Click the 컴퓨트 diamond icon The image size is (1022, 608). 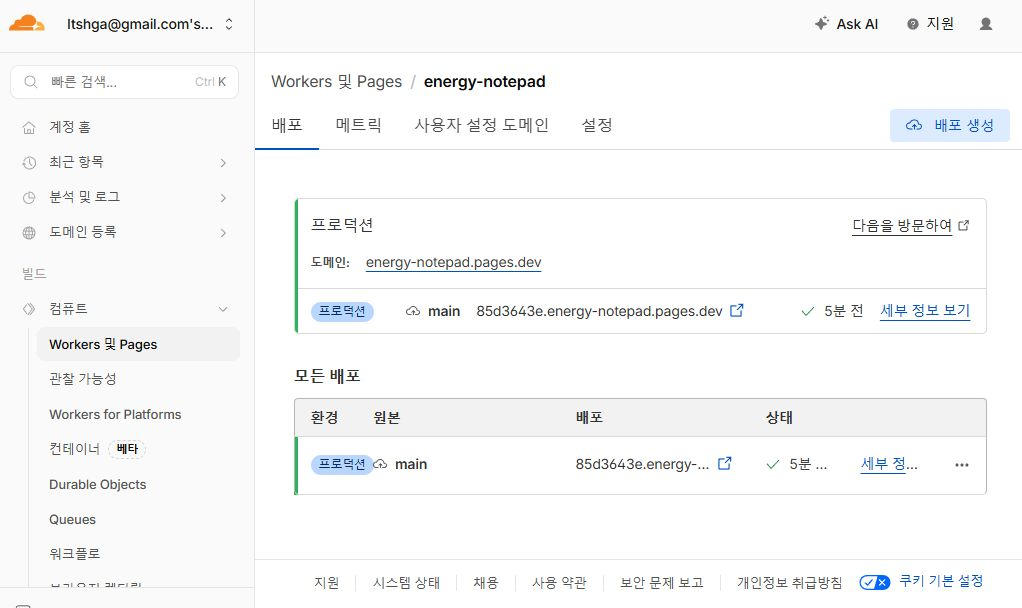pos(29,309)
